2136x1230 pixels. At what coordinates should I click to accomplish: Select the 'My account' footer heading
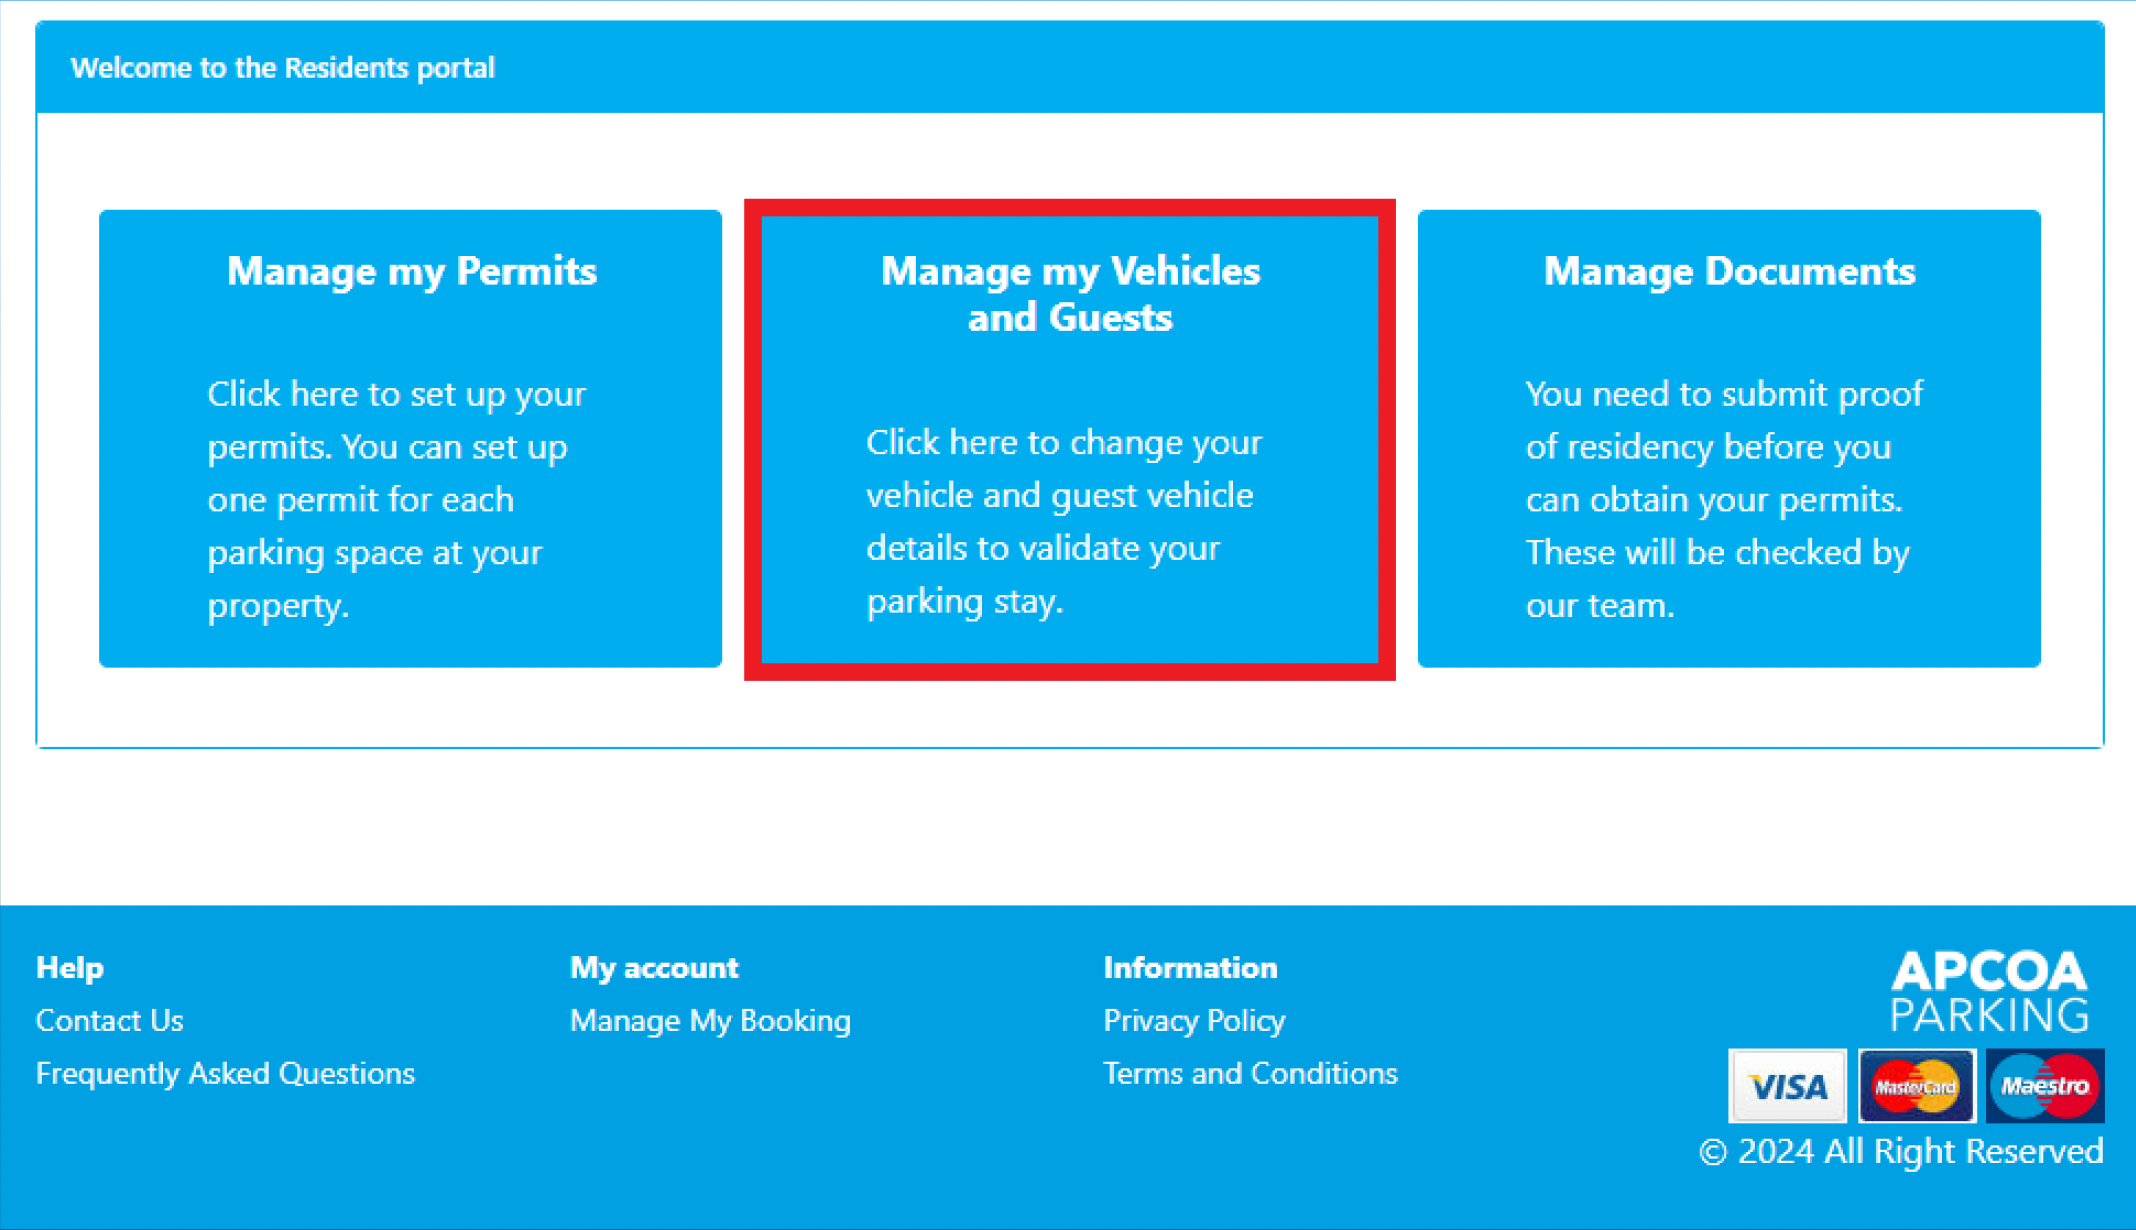click(x=654, y=967)
